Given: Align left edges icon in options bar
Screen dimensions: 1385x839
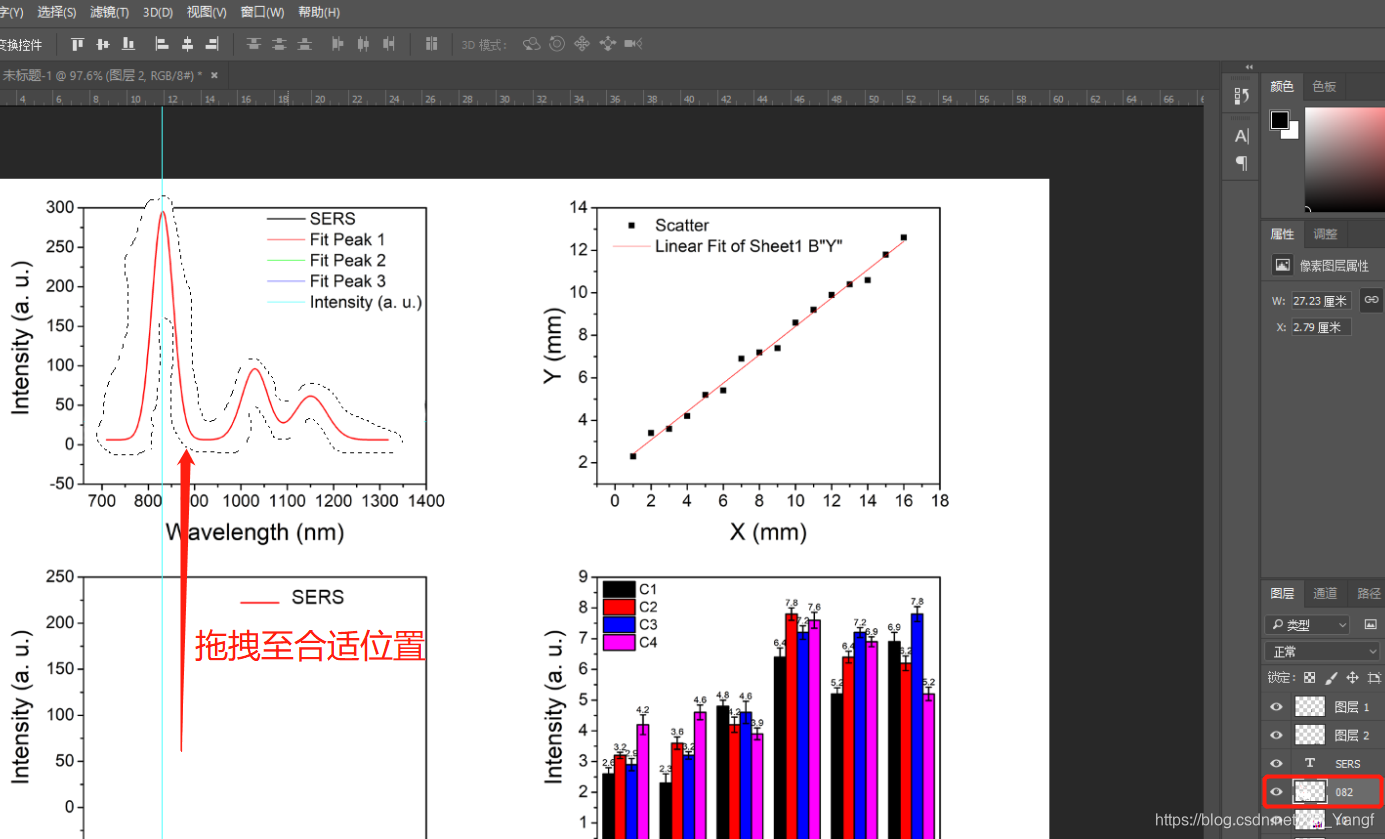Looking at the screenshot, I should pyautogui.click(x=162, y=44).
